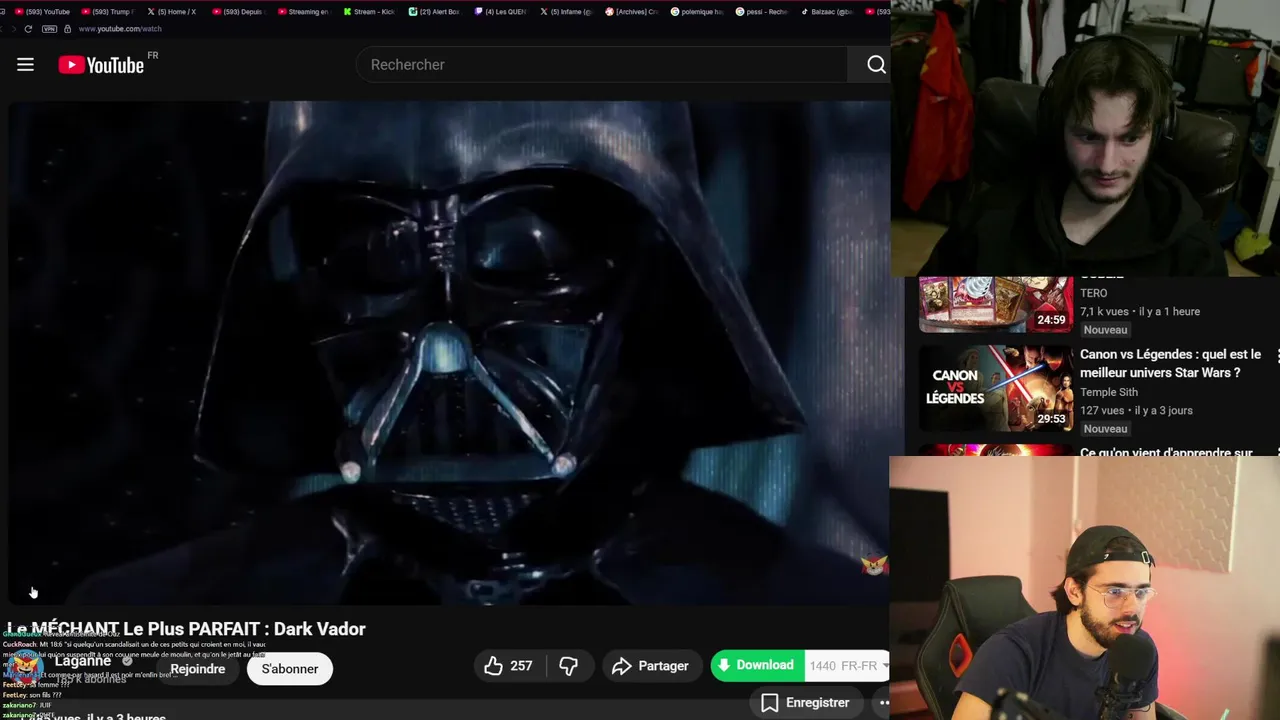This screenshot has height=720, width=1280.
Task: Switch to the (593) YouTube tab
Action: [42, 12]
